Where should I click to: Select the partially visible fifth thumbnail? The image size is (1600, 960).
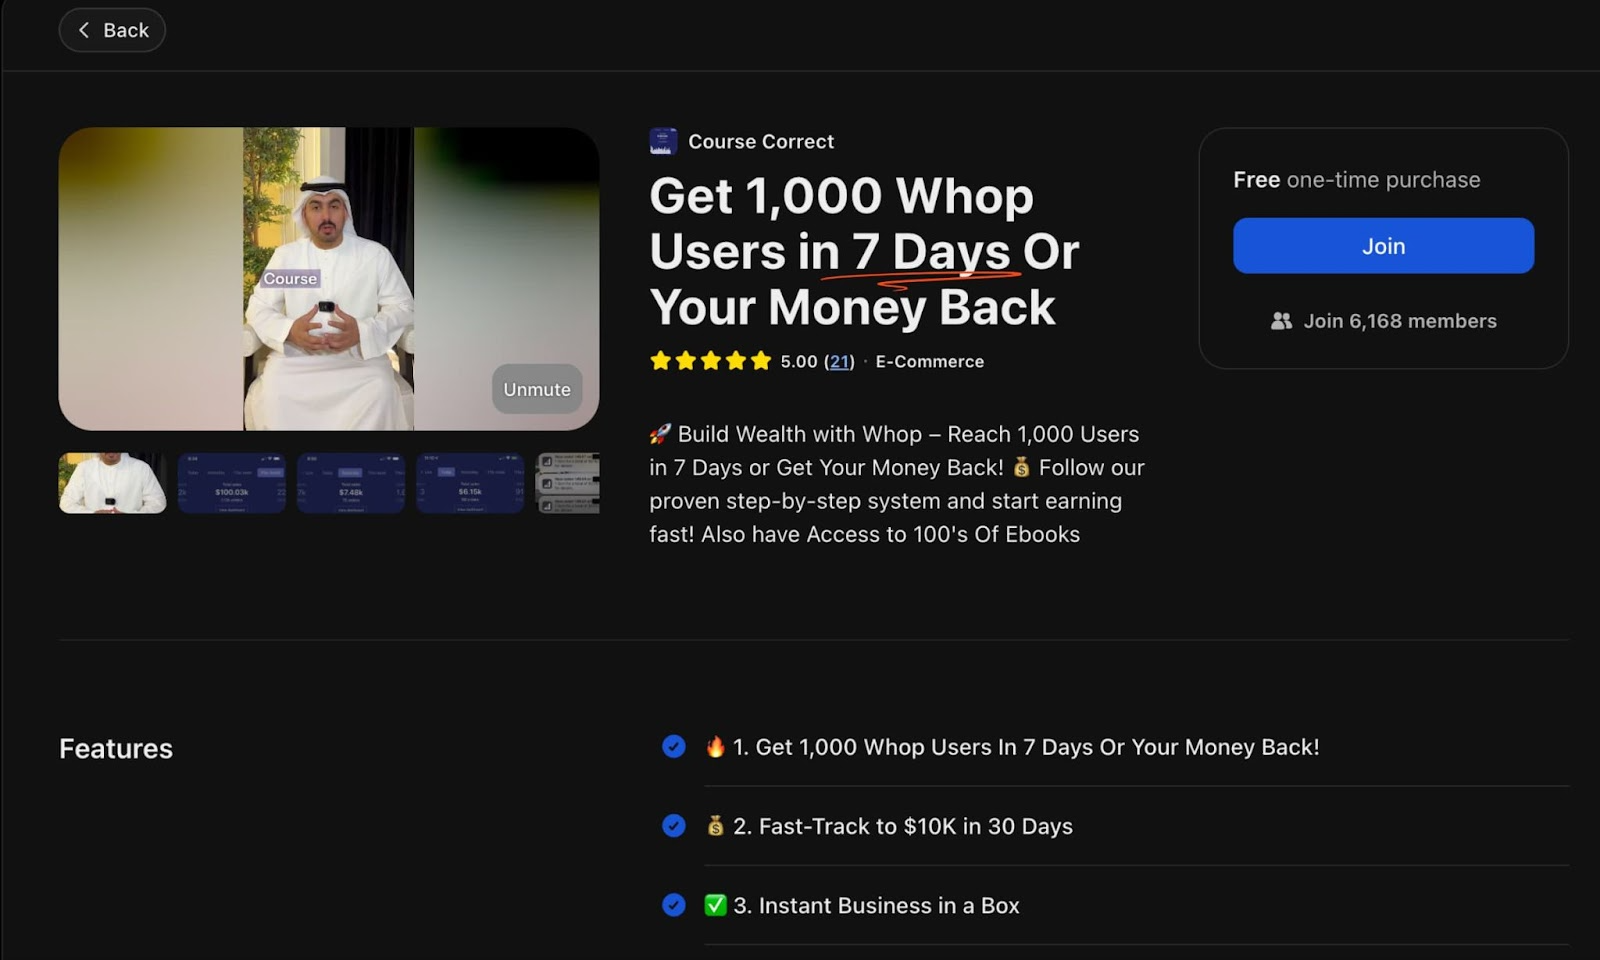click(x=568, y=483)
